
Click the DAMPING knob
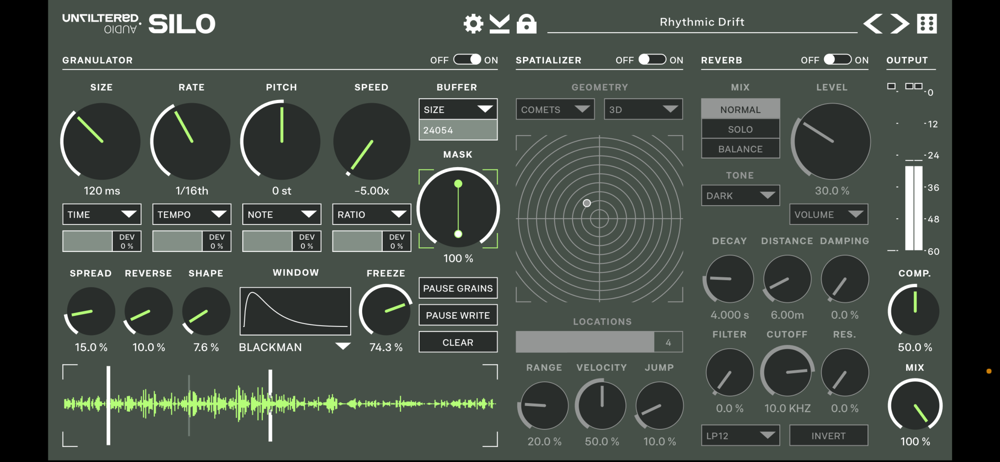pyautogui.click(x=844, y=279)
